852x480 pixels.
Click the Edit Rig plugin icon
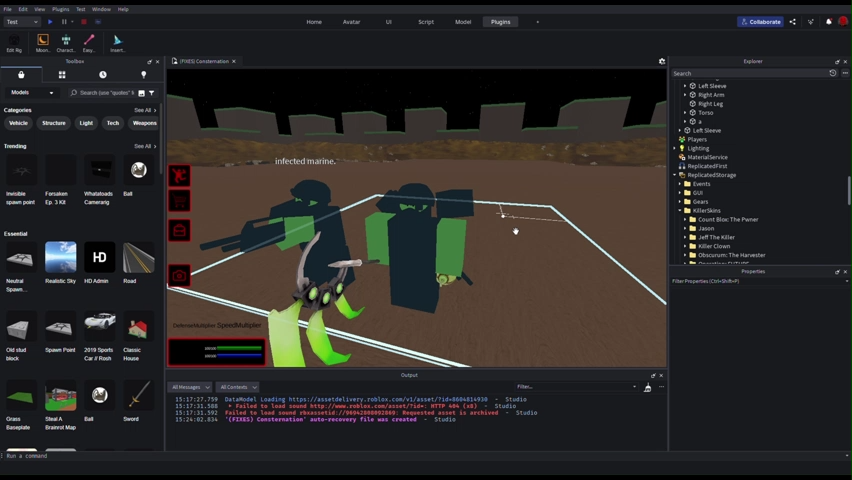14,43
